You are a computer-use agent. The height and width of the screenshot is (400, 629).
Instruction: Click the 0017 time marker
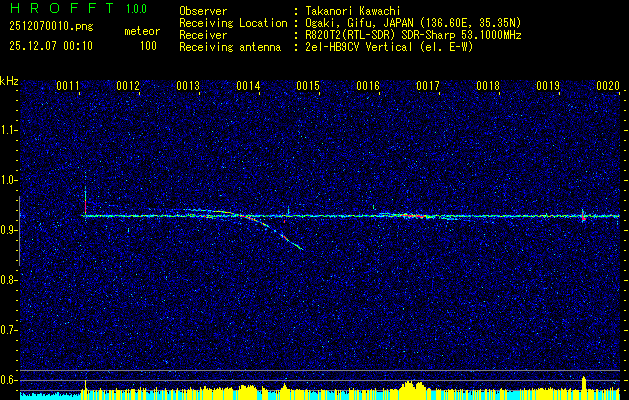(x=428, y=86)
